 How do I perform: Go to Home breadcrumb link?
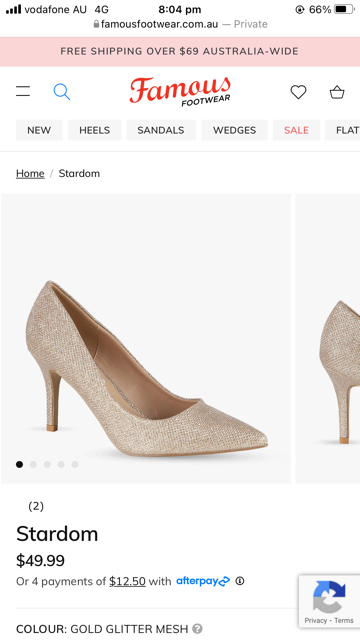[x=30, y=173]
